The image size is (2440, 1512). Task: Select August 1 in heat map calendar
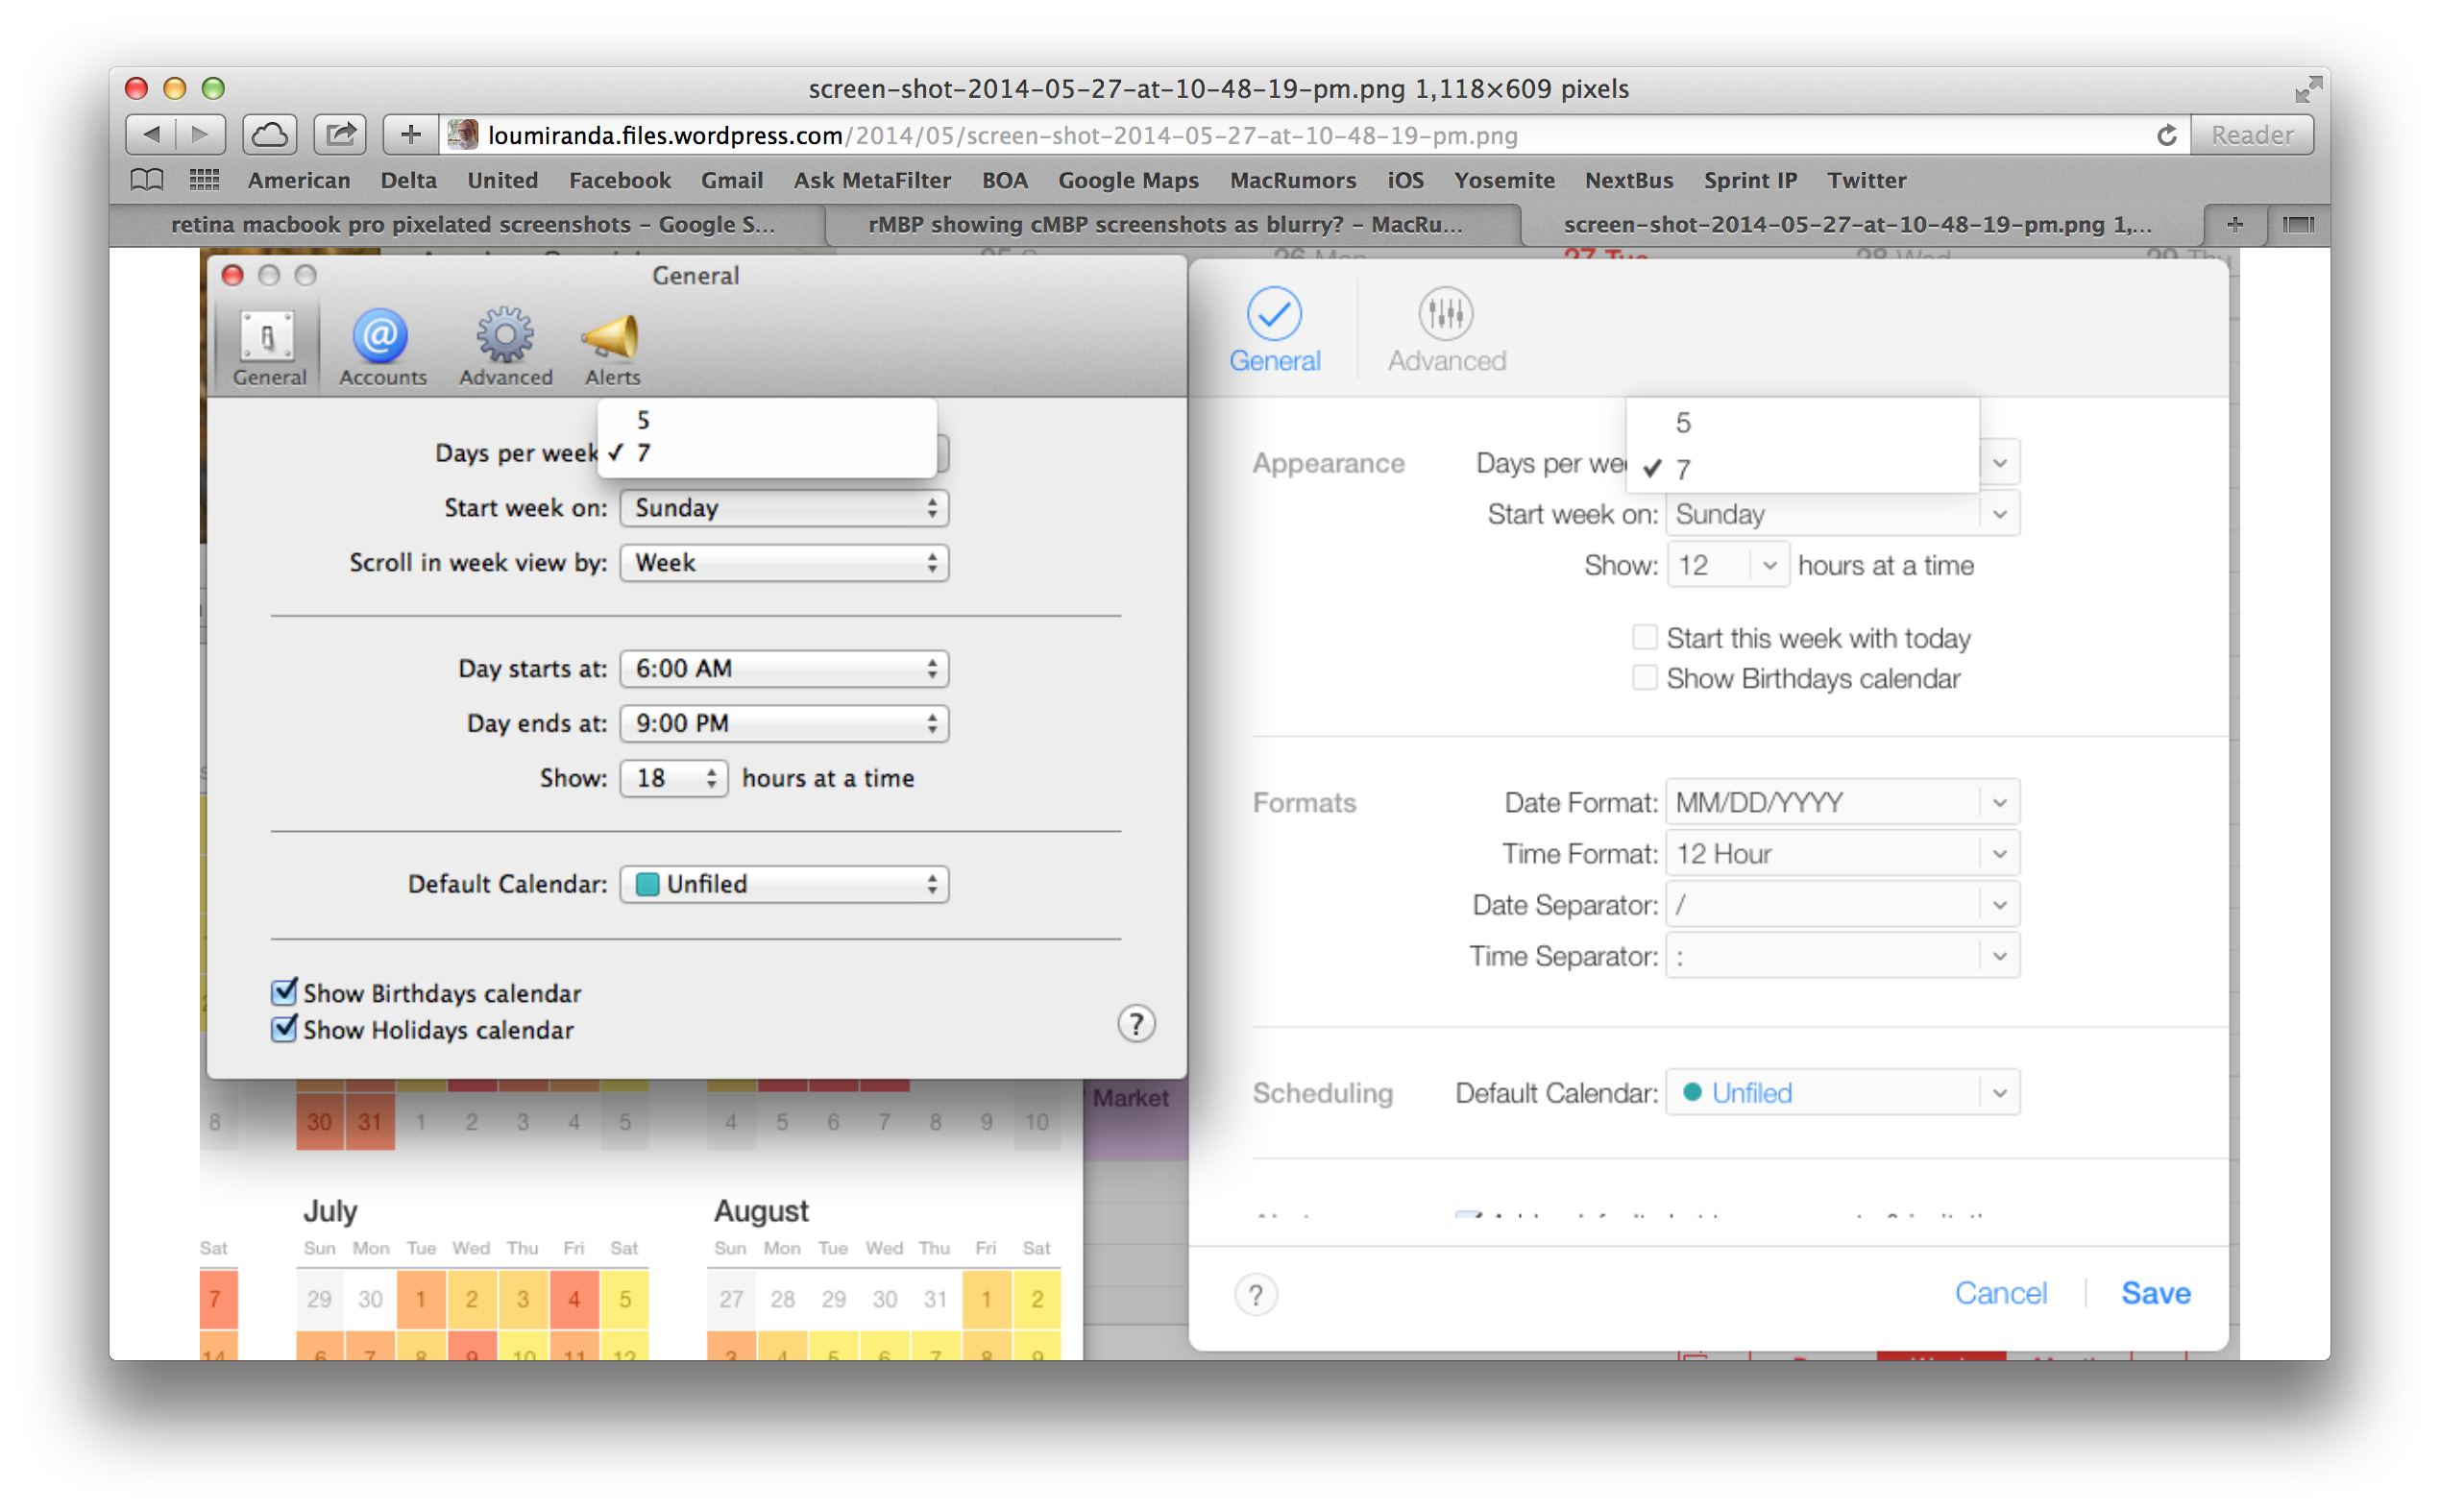click(x=986, y=1299)
